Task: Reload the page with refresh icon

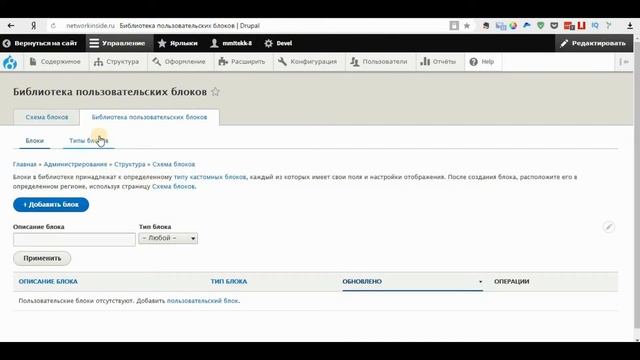Action: point(53,26)
